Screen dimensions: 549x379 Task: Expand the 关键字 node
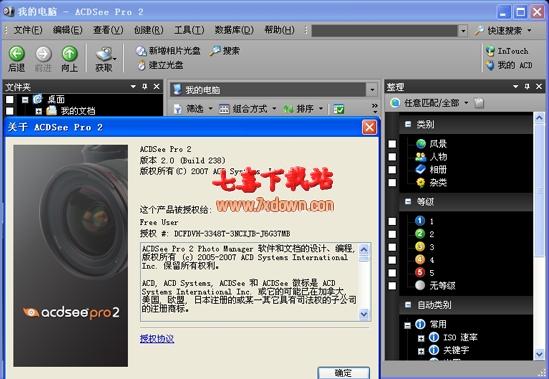tap(421, 351)
